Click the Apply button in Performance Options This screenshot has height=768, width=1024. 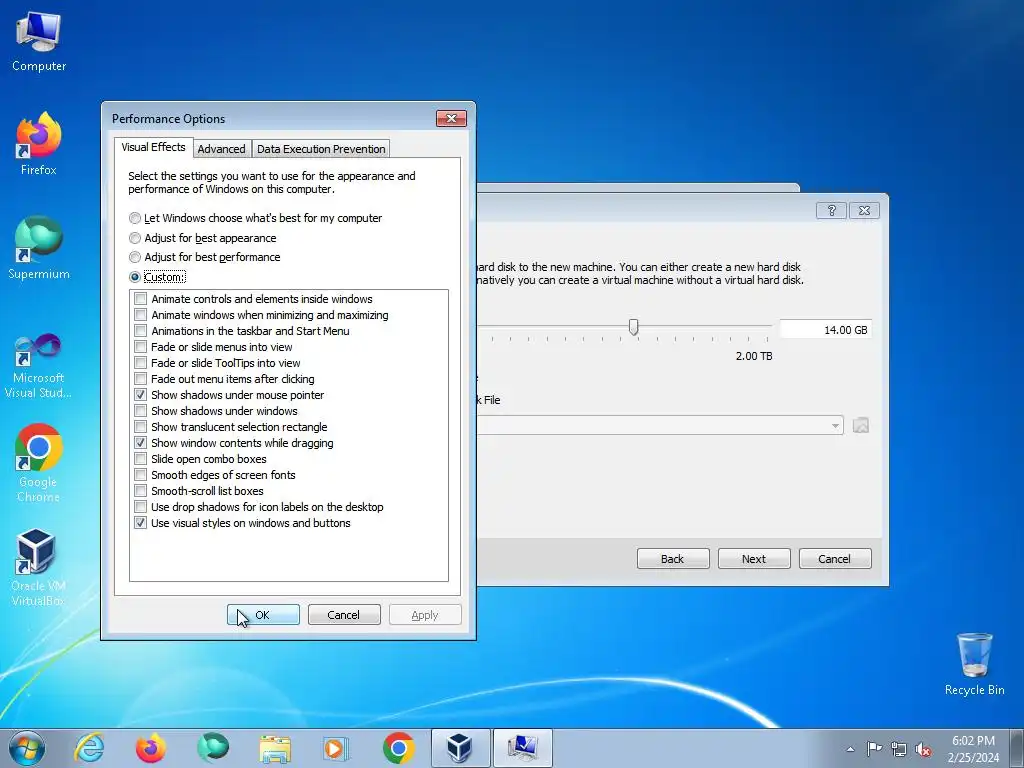click(x=424, y=615)
